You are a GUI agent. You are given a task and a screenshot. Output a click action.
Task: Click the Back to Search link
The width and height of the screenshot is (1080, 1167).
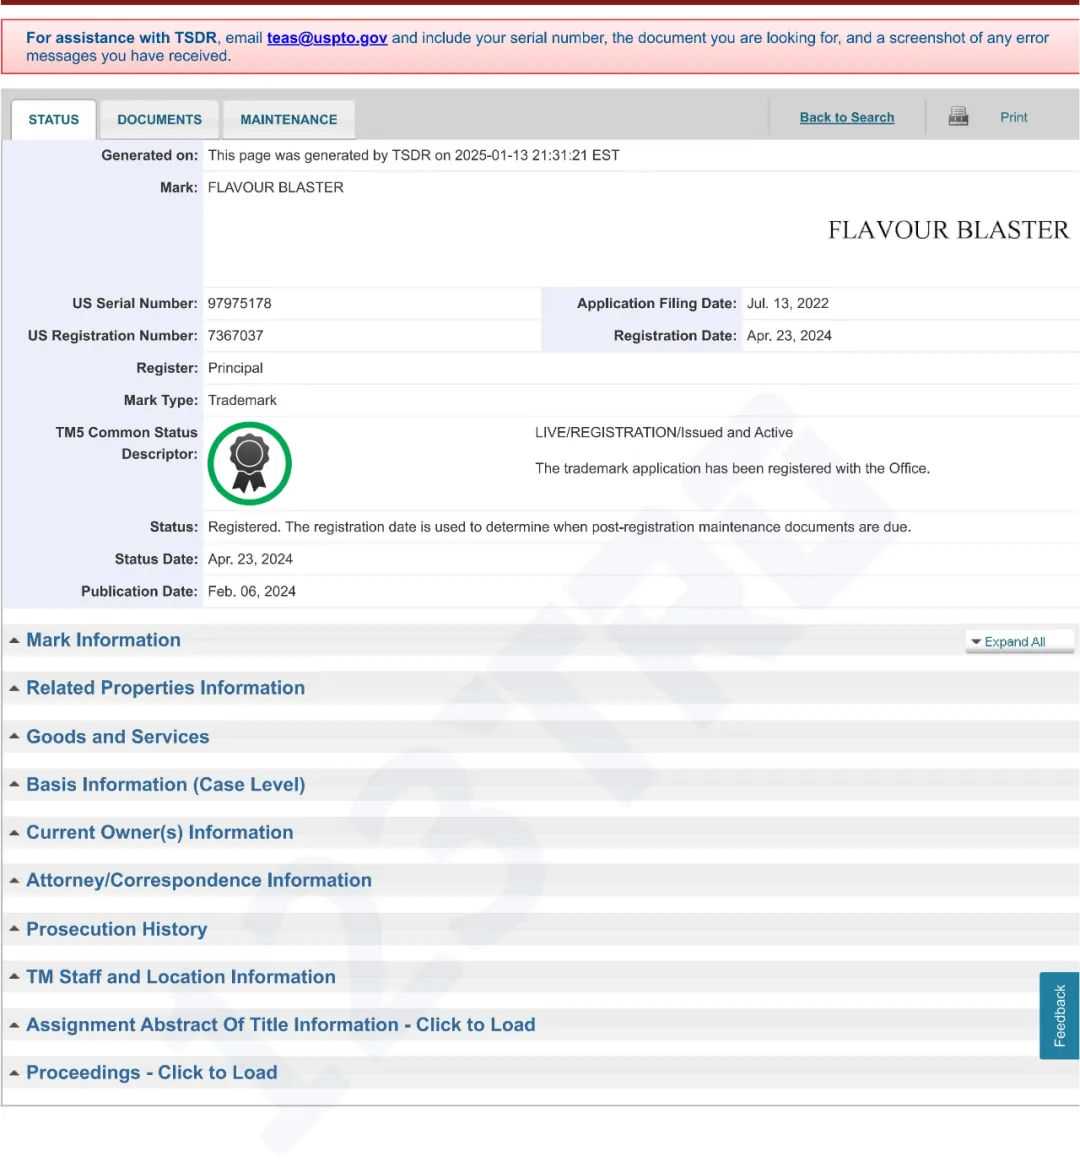click(847, 118)
